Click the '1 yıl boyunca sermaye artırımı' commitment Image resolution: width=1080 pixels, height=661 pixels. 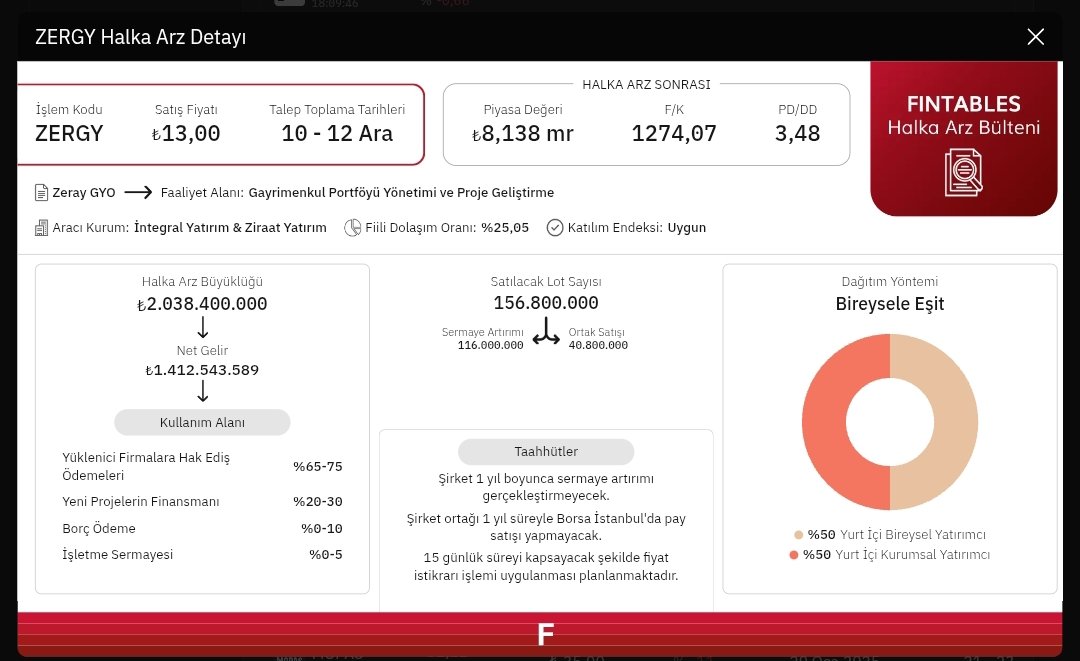(x=546, y=487)
